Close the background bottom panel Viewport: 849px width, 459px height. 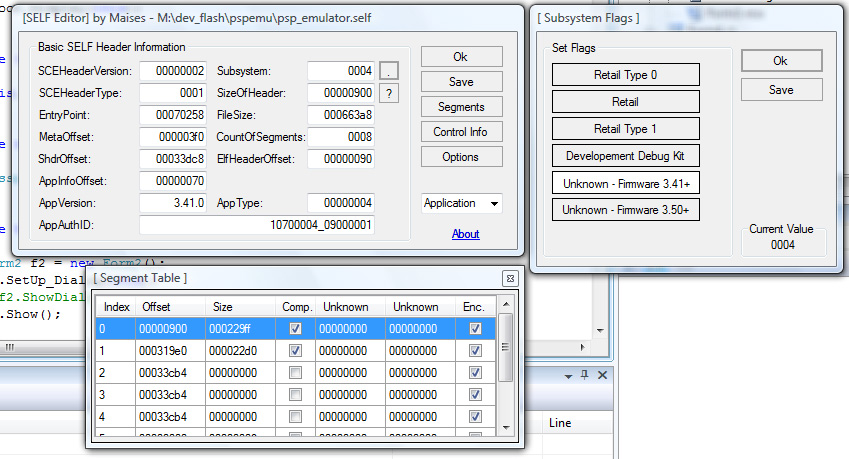pyautogui.click(x=602, y=375)
